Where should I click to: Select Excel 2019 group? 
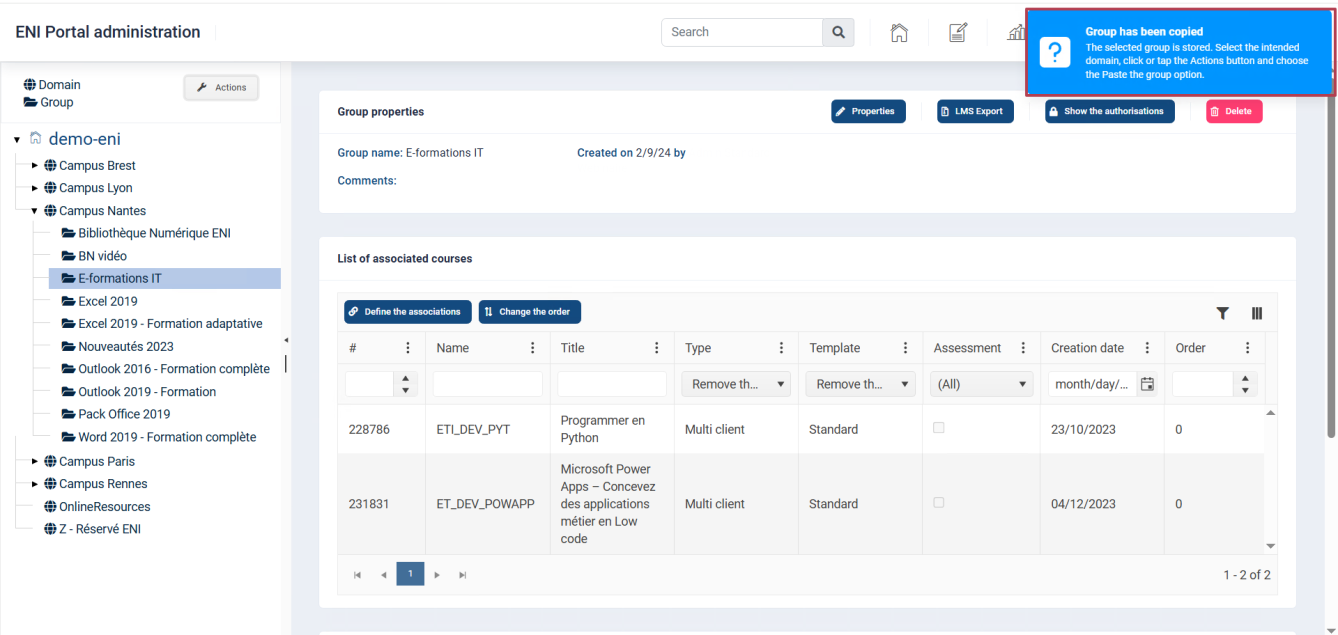tap(99, 301)
